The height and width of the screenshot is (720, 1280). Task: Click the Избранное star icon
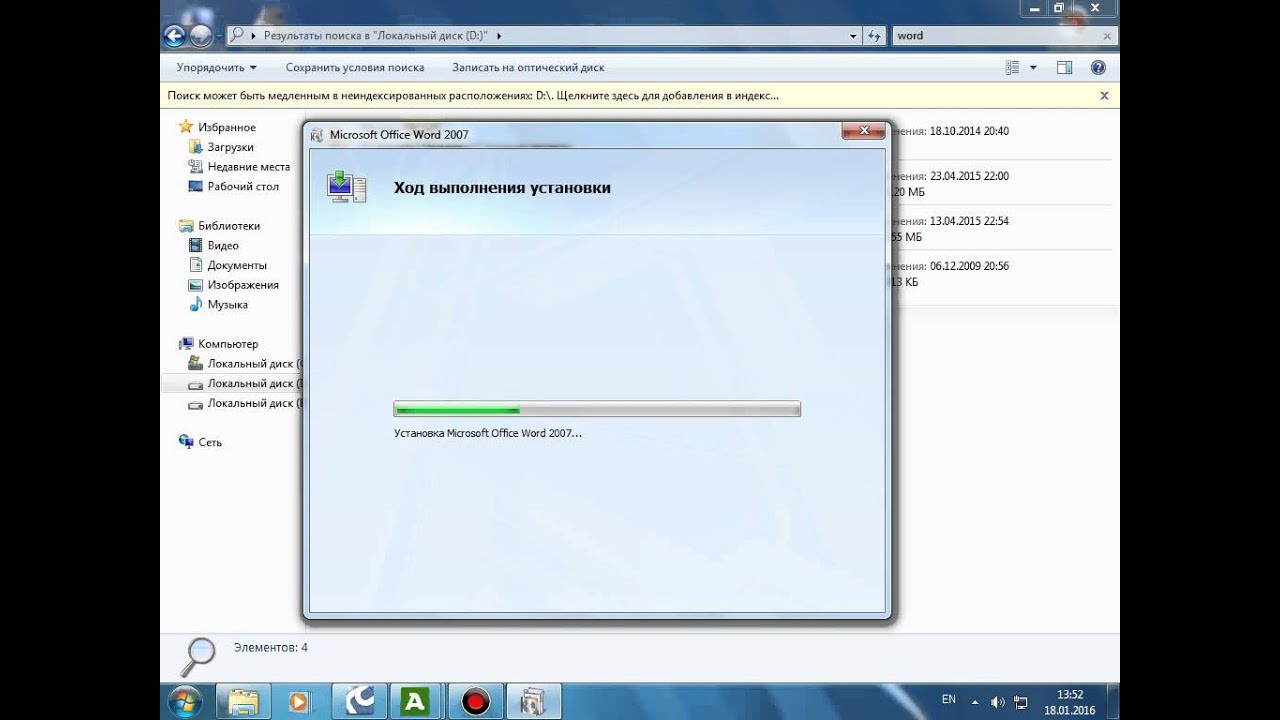(x=185, y=127)
